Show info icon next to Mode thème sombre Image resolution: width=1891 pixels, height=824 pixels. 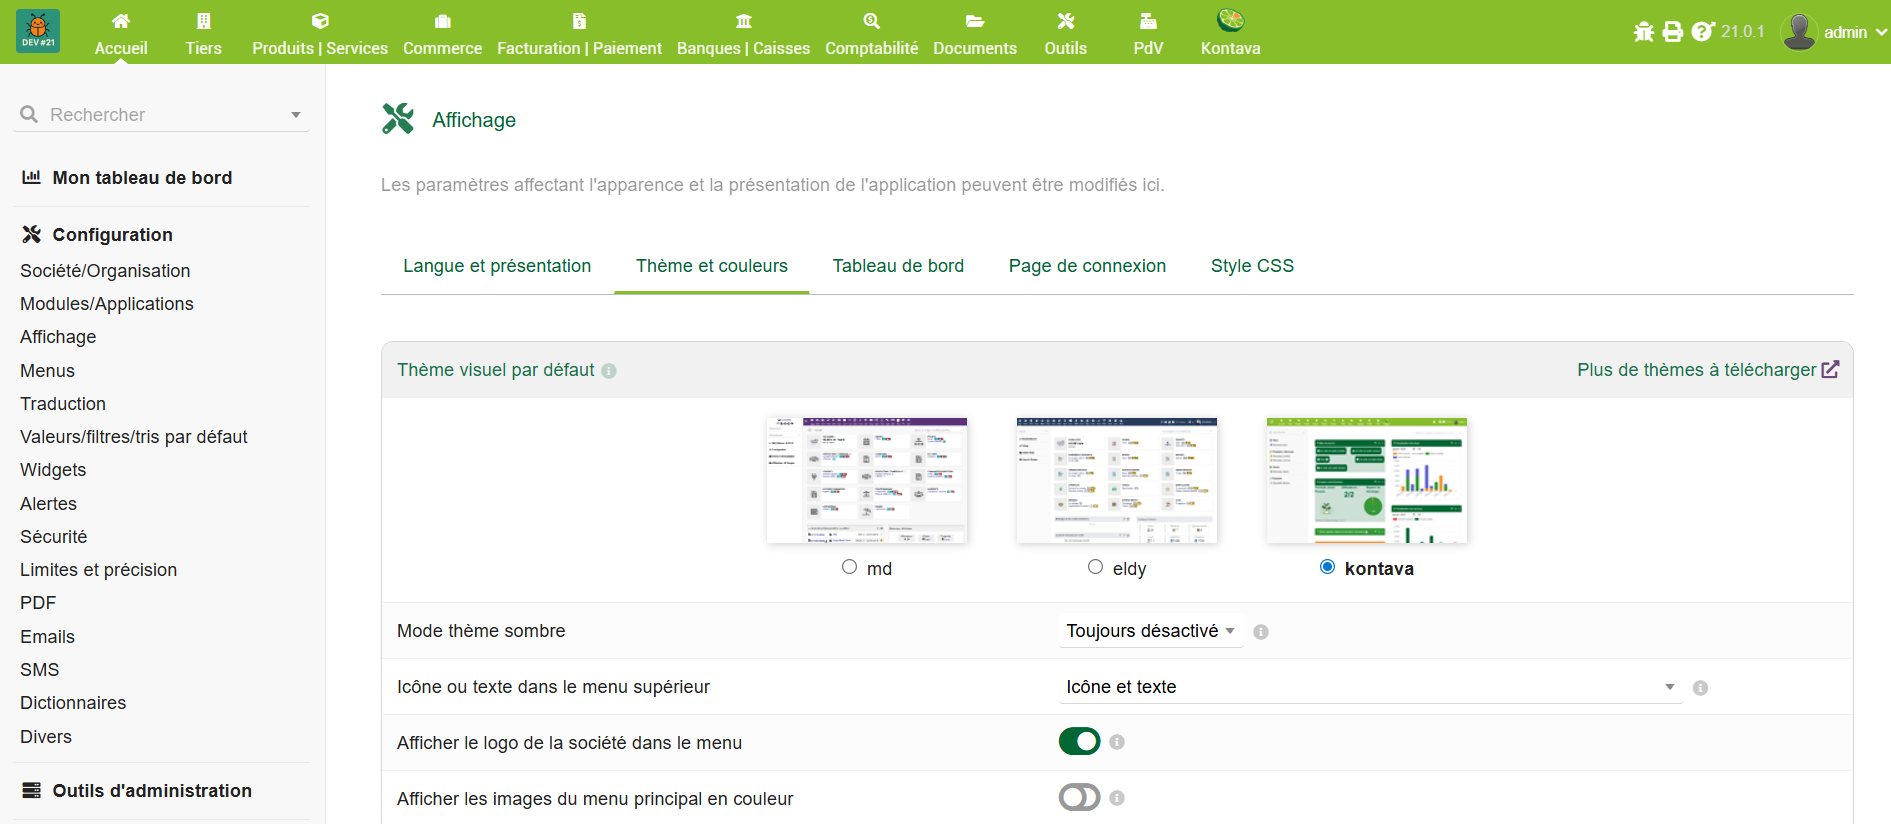[x=1261, y=632]
